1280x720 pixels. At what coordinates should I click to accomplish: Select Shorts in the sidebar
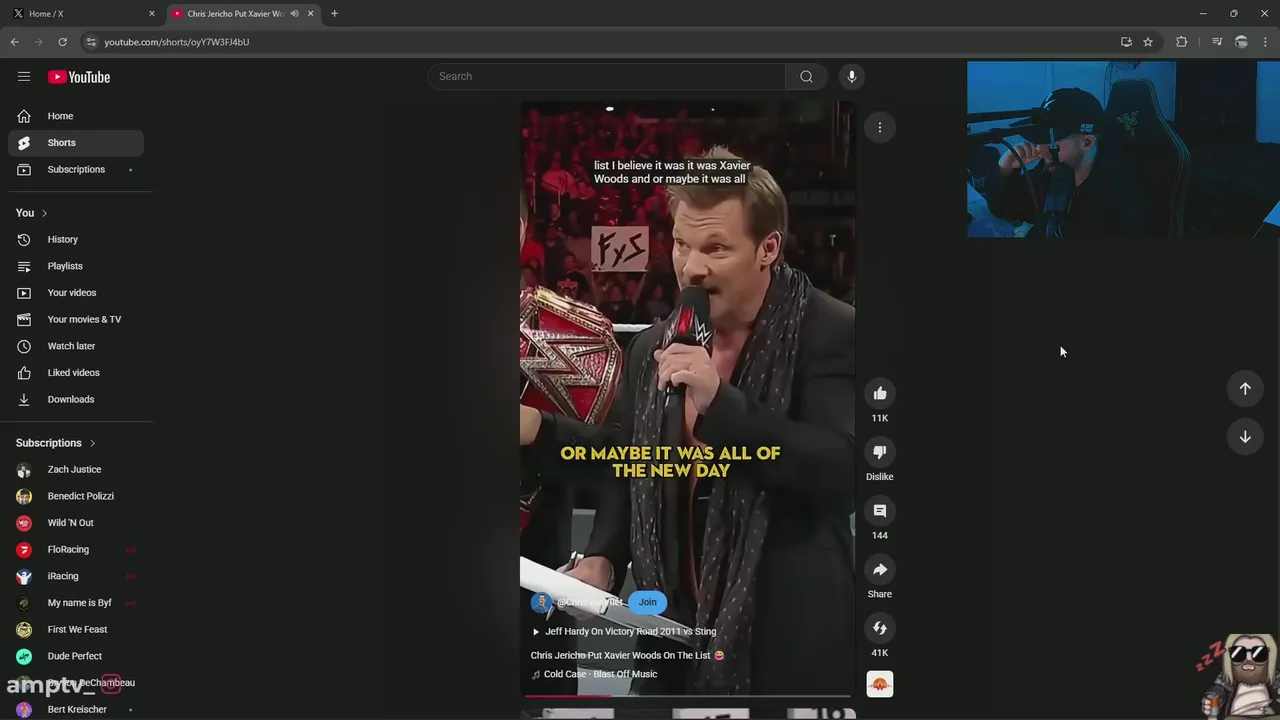76,143
